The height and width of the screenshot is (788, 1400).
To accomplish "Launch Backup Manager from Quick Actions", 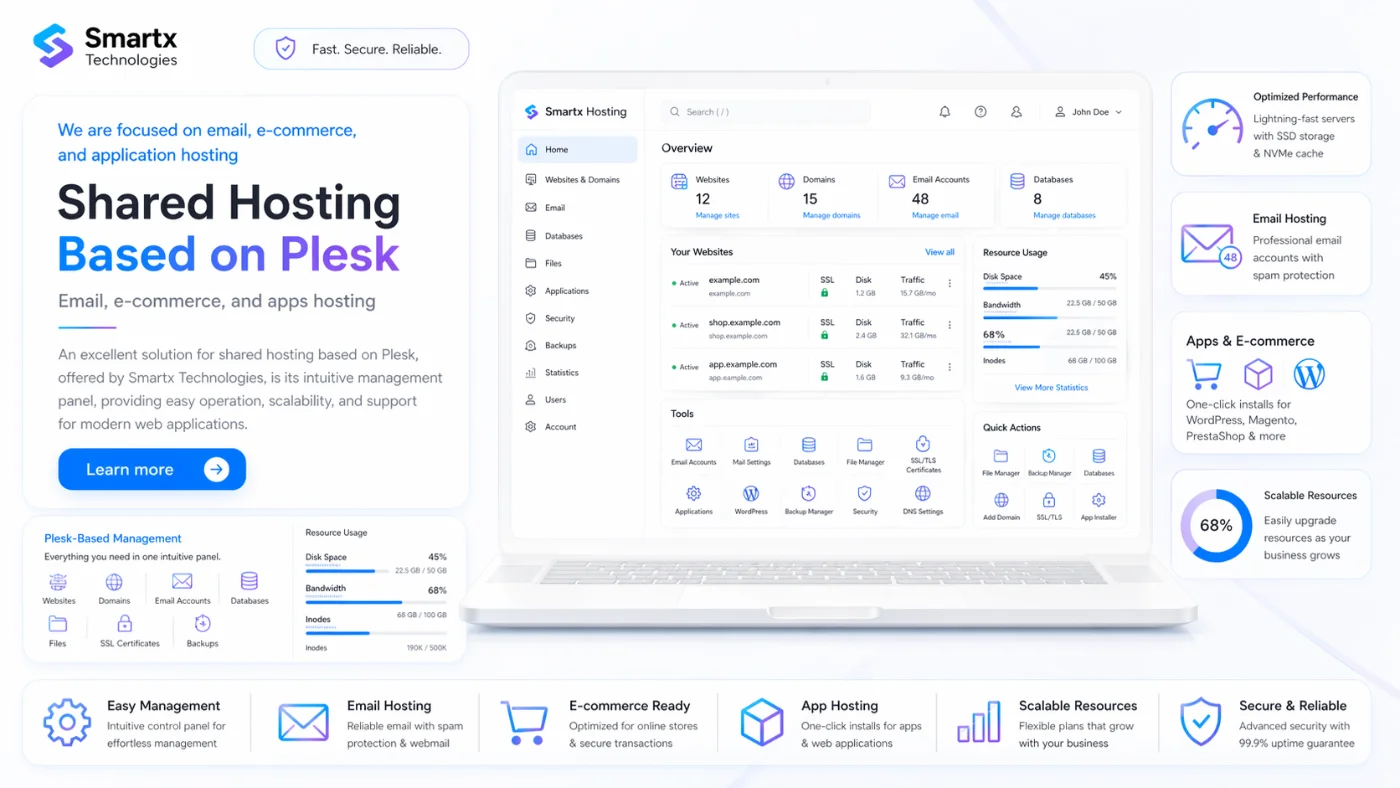I will click(x=1049, y=457).
